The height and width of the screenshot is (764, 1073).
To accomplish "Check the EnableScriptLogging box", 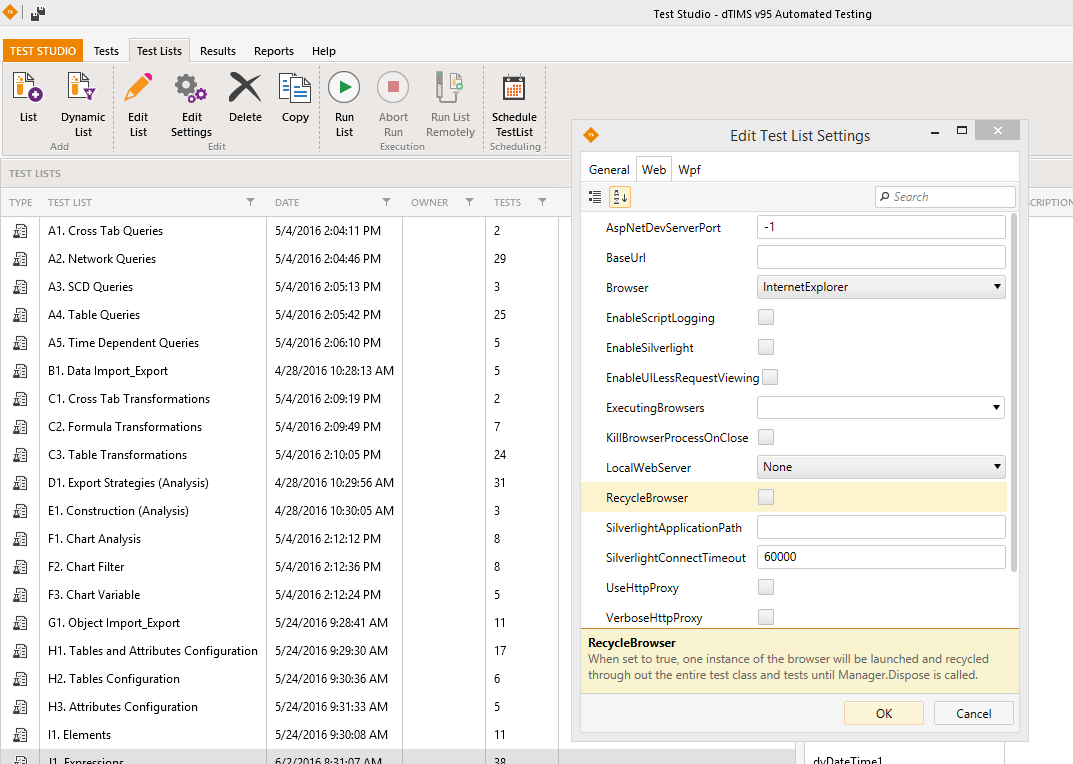I will [766, 318].
